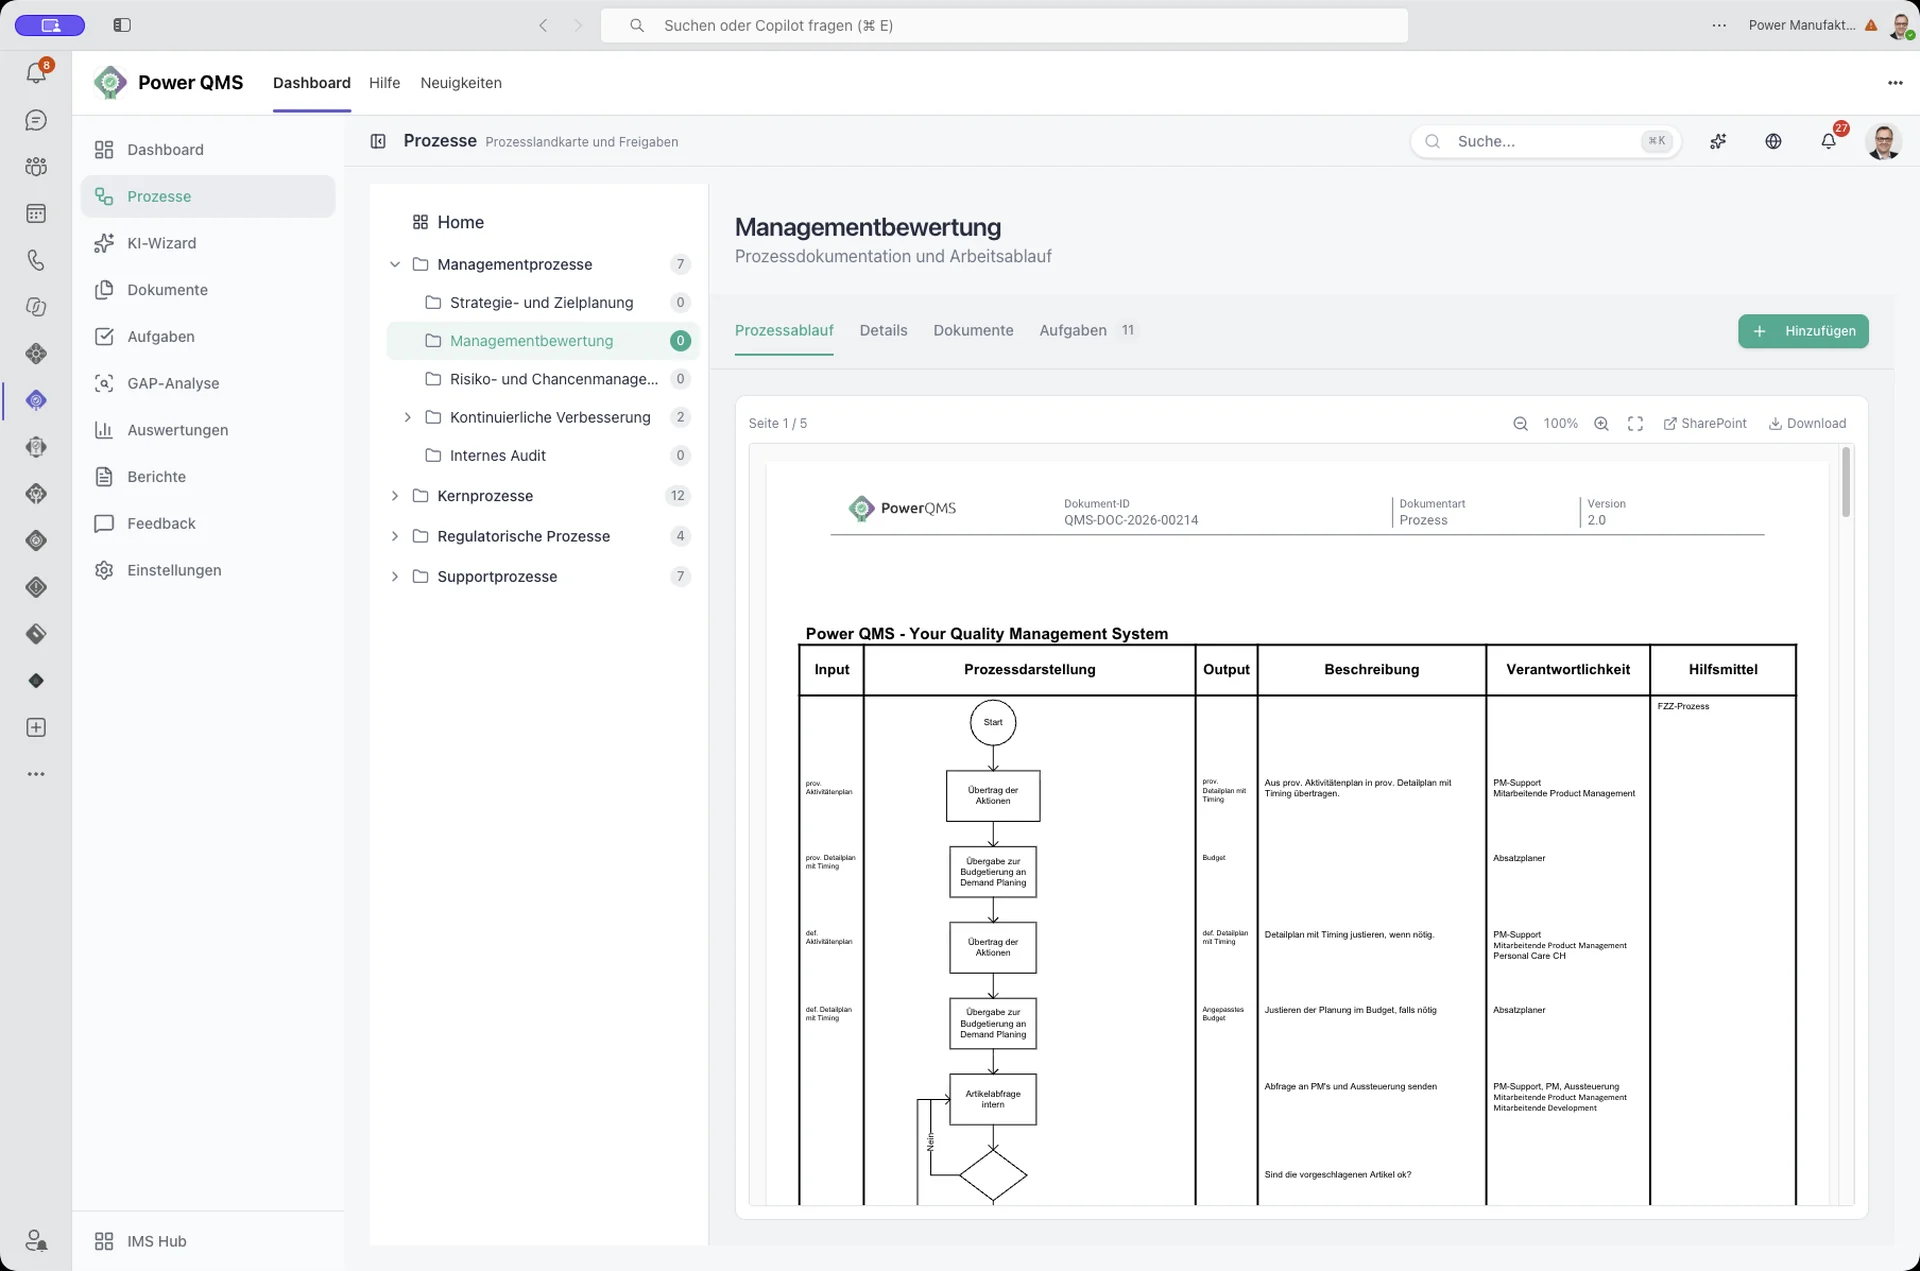Viewport: 1920px width, 1271px height.
Task: Expand the Kontinuierliche Verbesserung folder
Action: click(407, 417)
